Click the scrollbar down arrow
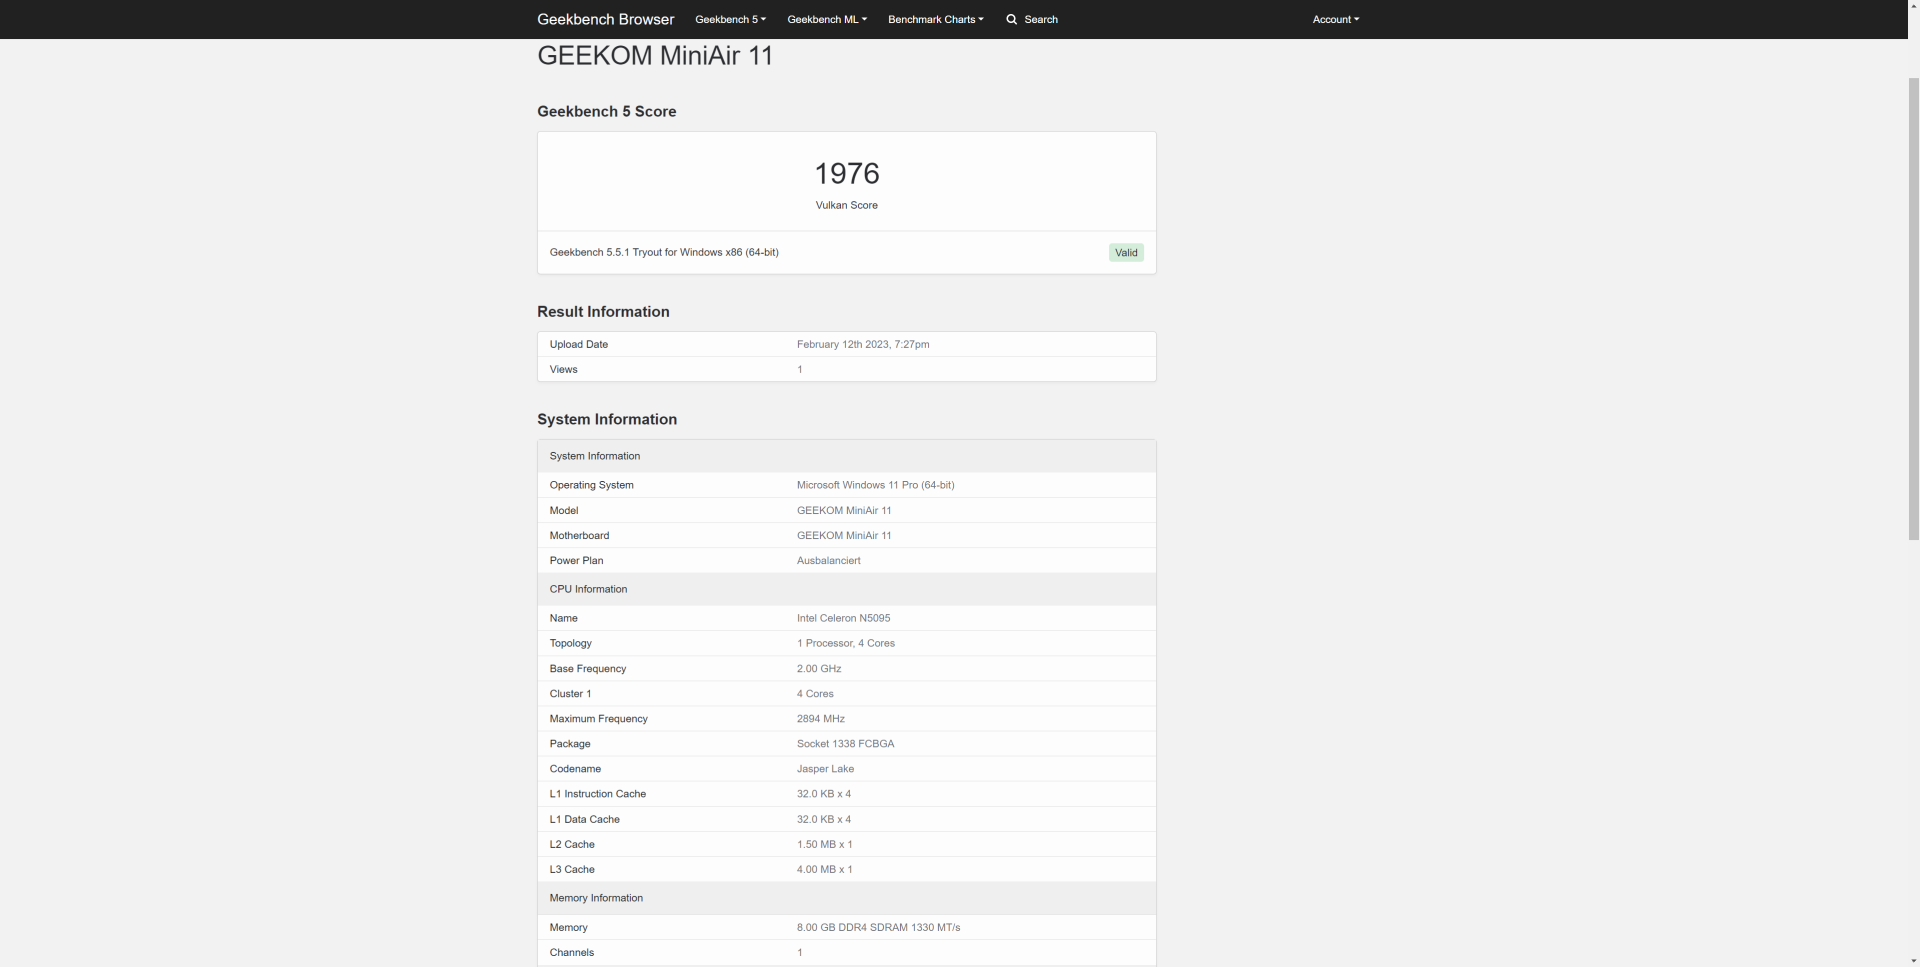This screenshot has width=1920, height=967. point(1914,959)
